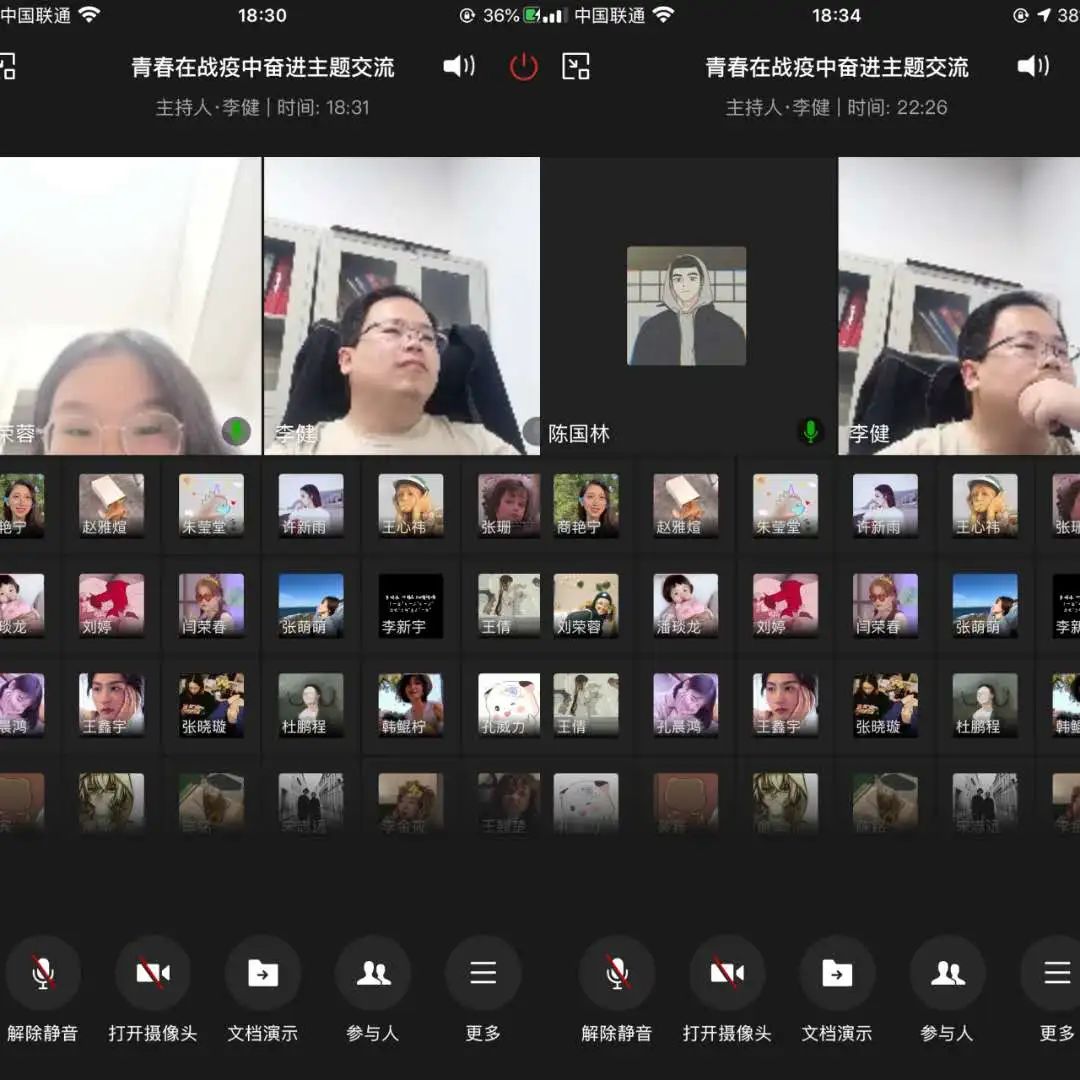Toggle 打开摄像头 camera in right screenshot
Screen dimensions: 1080x1080
727,973
